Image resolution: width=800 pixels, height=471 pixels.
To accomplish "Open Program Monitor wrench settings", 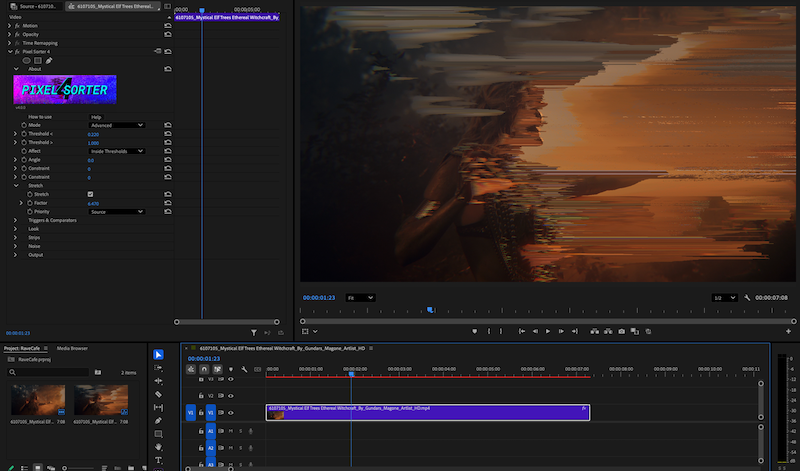I will (x=746, y=298).
